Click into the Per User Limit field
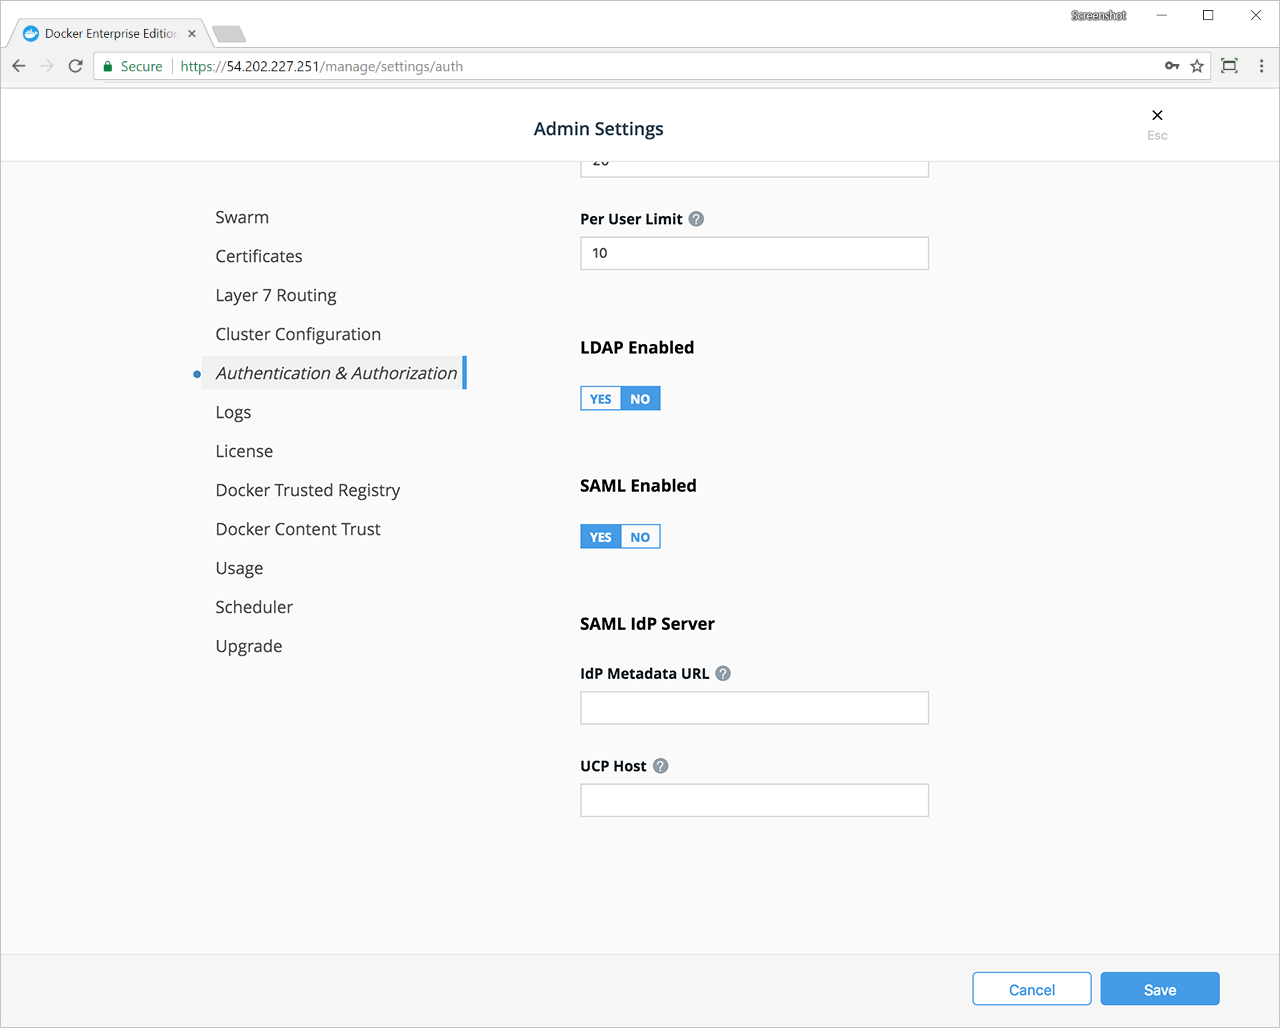1280x1028 pixels. [754, 254]
